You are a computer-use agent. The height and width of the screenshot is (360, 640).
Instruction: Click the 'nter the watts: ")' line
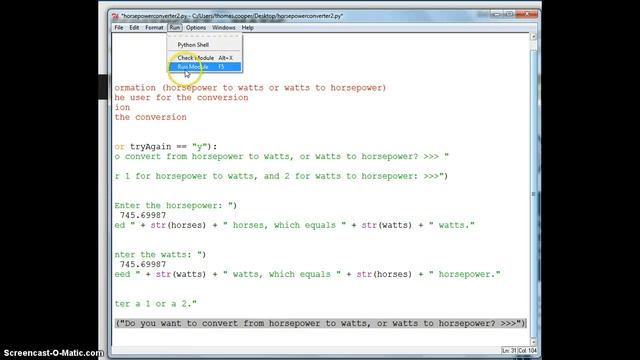pyautogui.click(x=160, y=255)
